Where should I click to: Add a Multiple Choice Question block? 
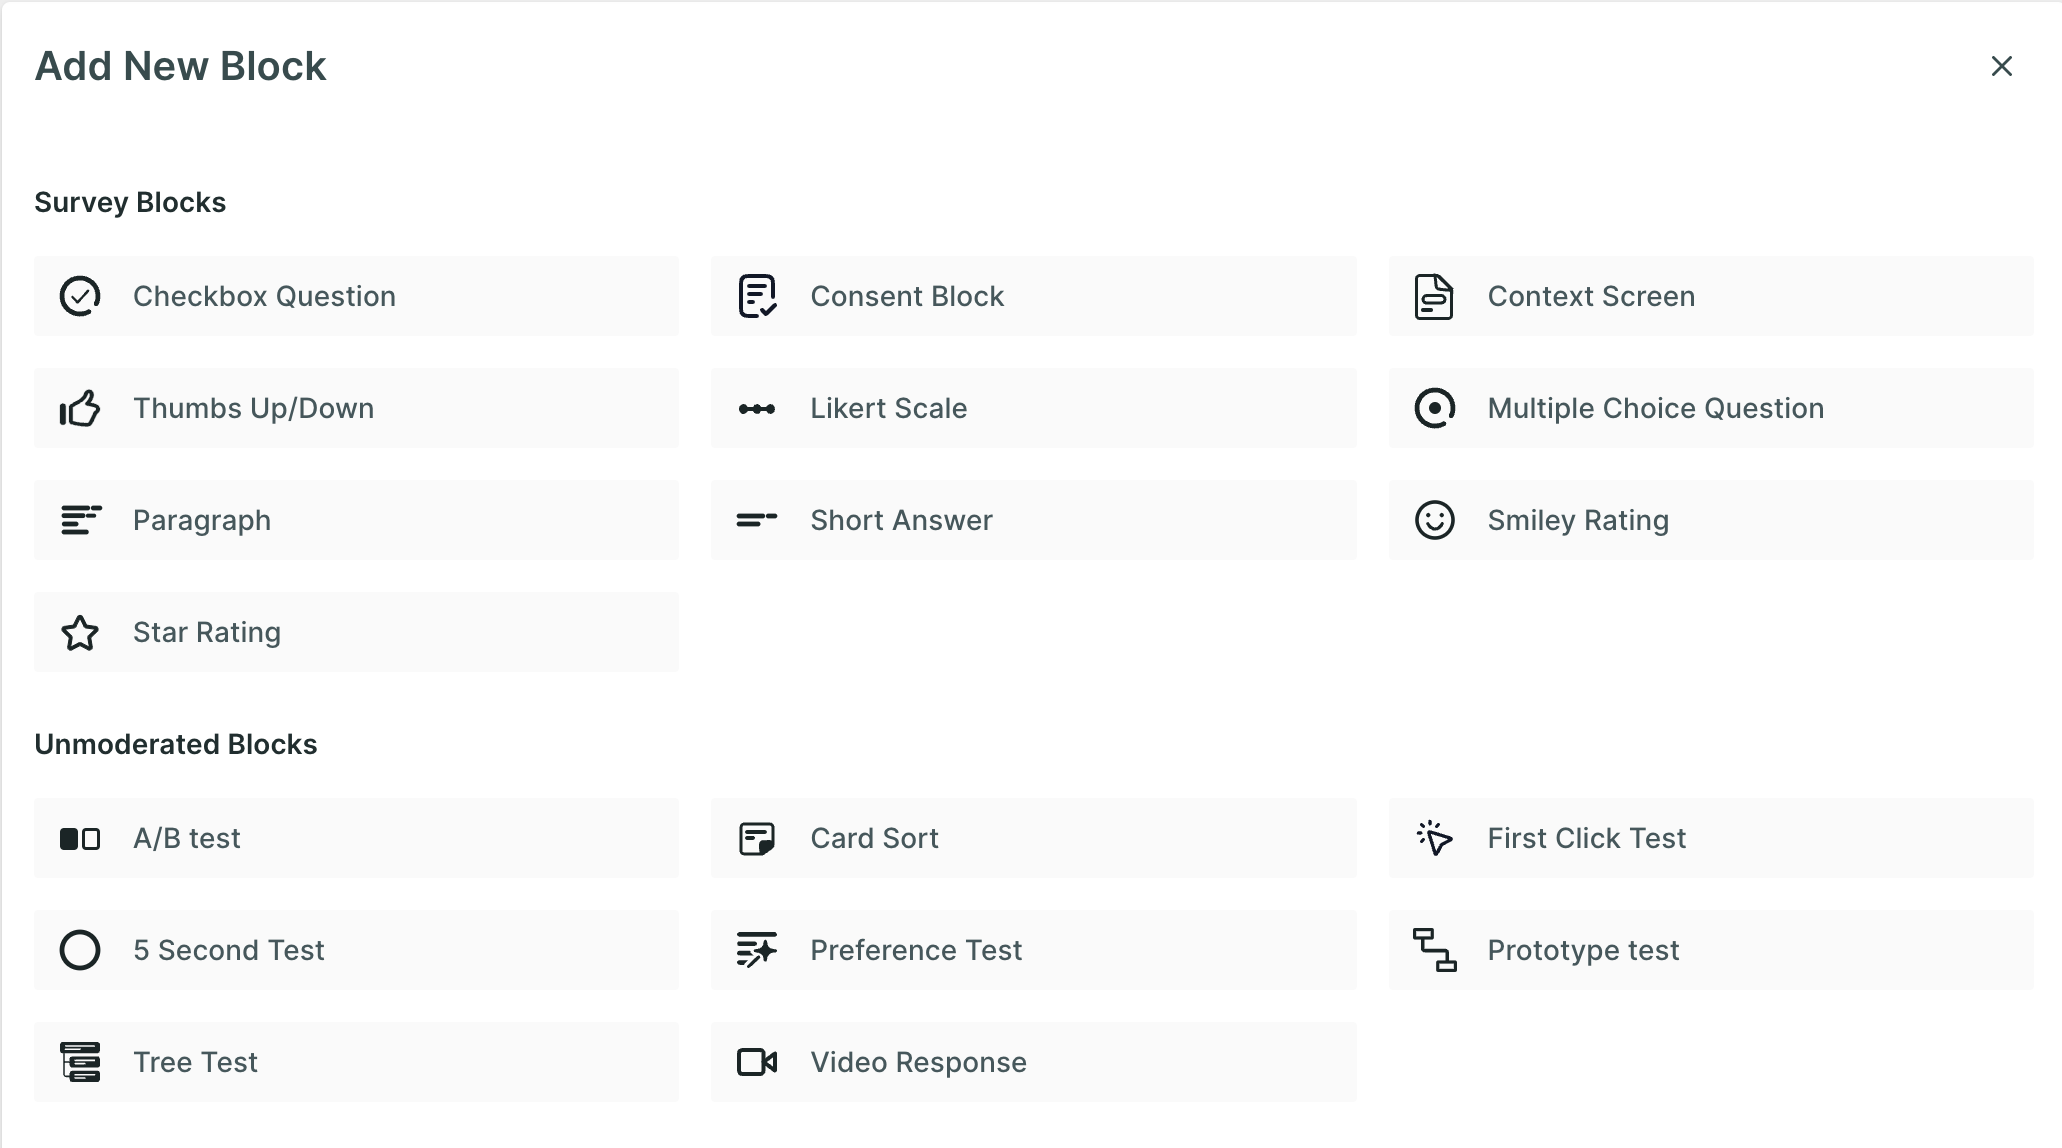point(1710,408)
